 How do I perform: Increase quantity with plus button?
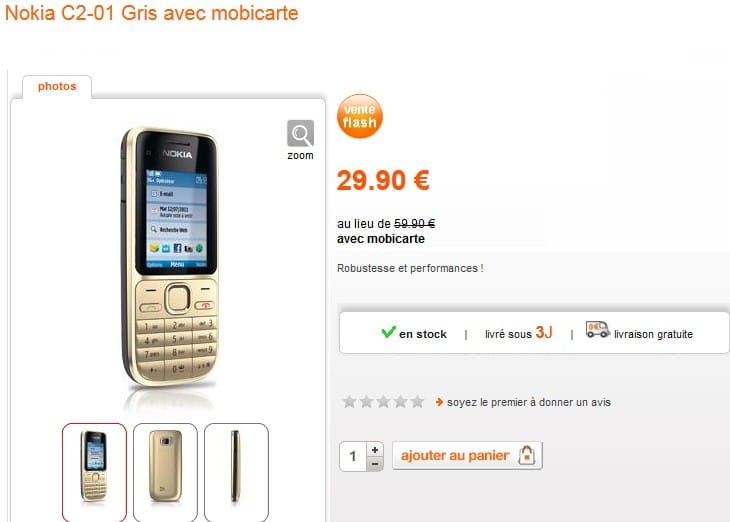tap(375, 449)
